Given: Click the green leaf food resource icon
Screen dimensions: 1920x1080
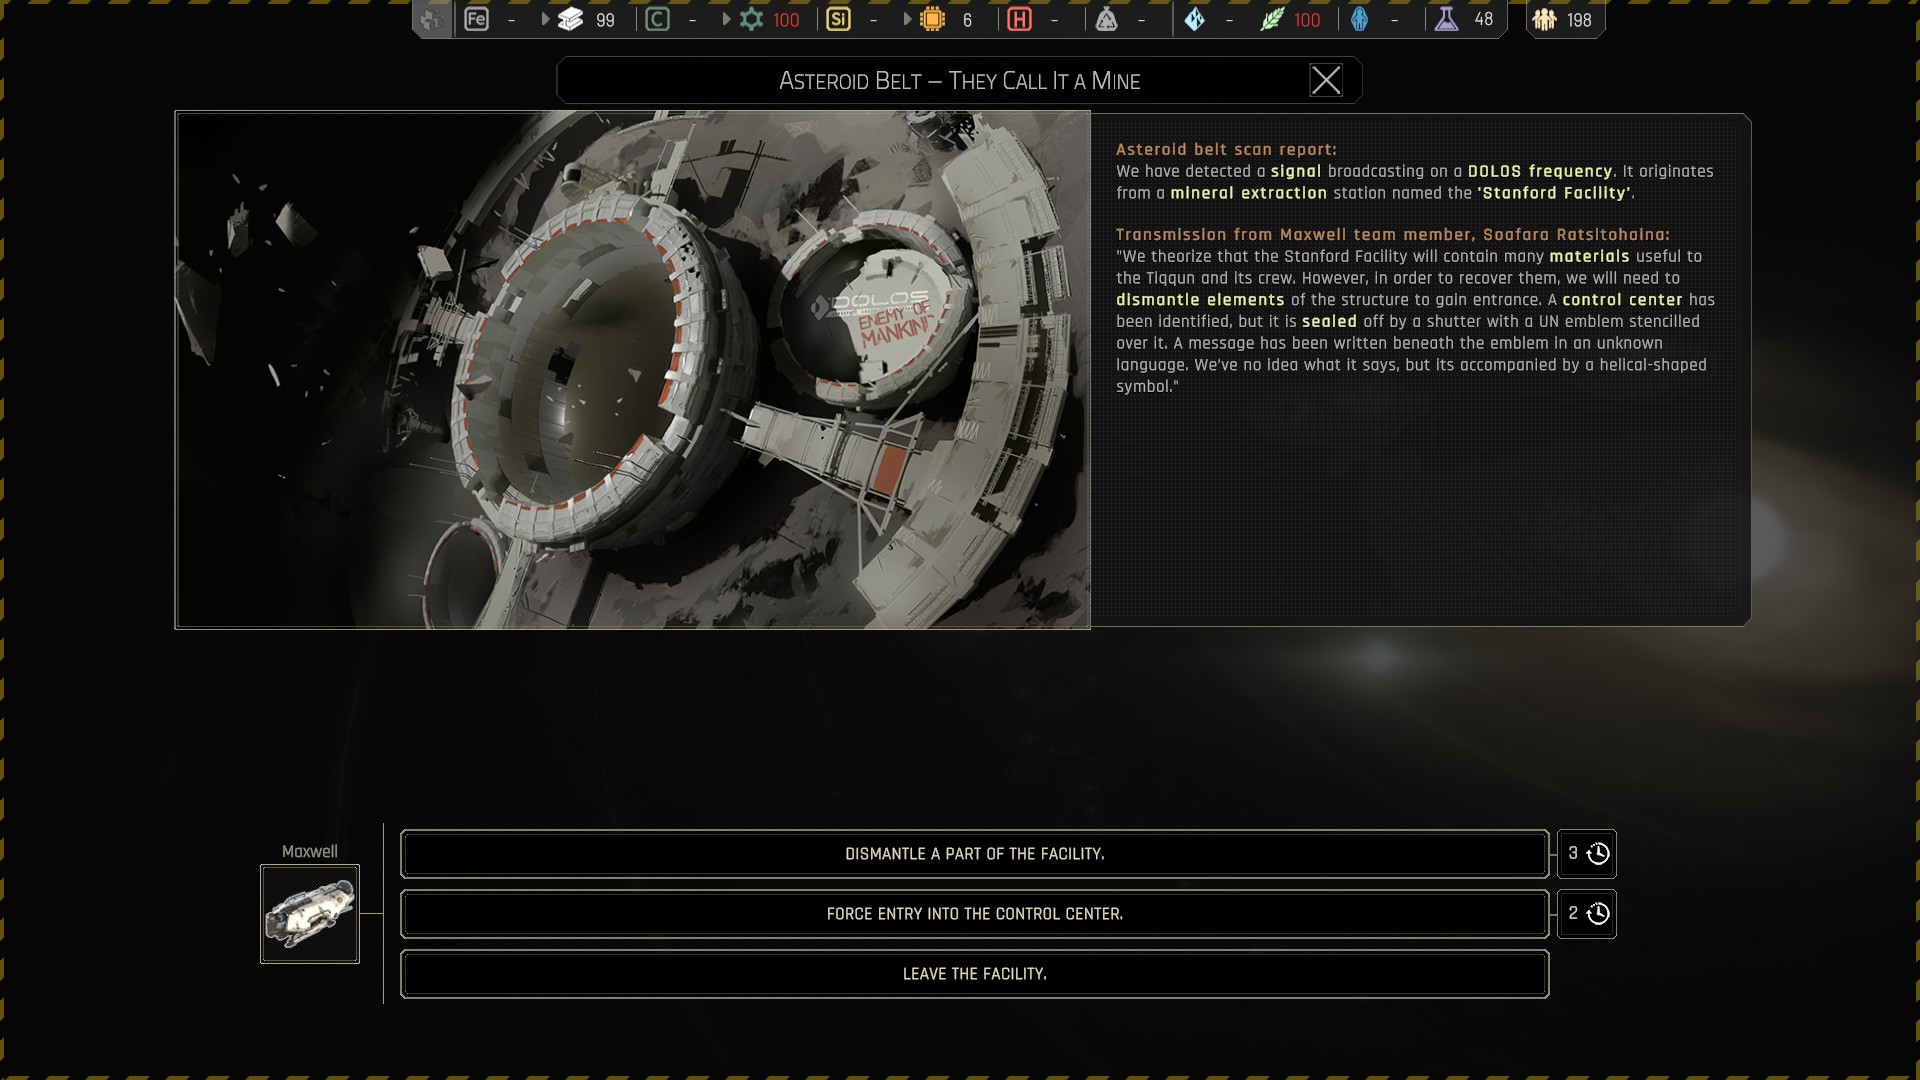Looking at the screenshot, I should 1272,19.
